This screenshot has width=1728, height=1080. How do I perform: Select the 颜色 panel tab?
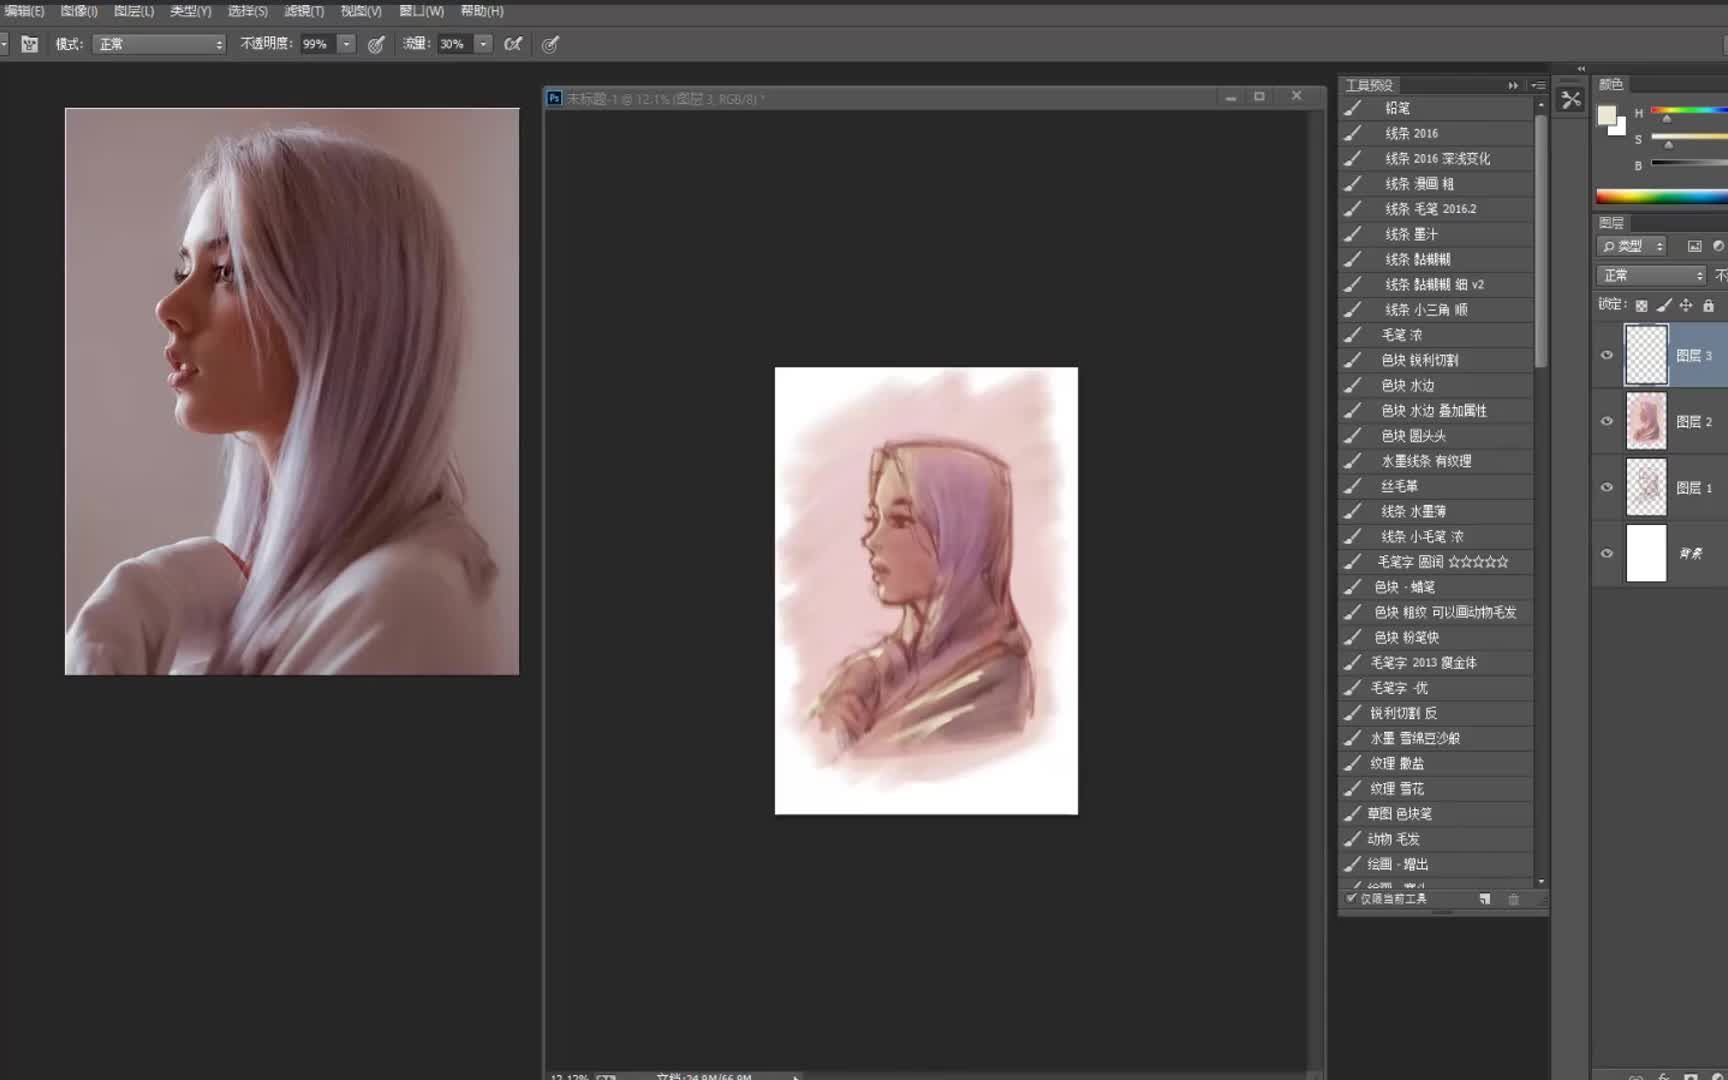pyautogui.click(x=1611, y=85)
